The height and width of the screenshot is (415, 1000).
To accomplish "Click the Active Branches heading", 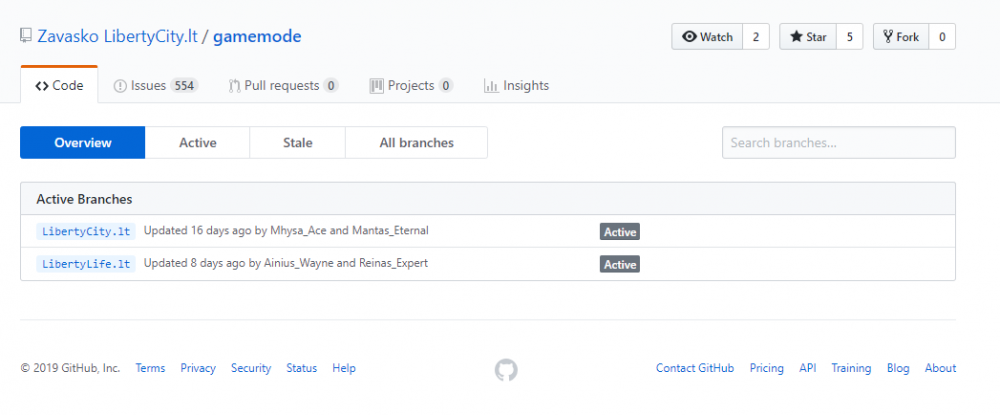I will click(x=84, y=199).
